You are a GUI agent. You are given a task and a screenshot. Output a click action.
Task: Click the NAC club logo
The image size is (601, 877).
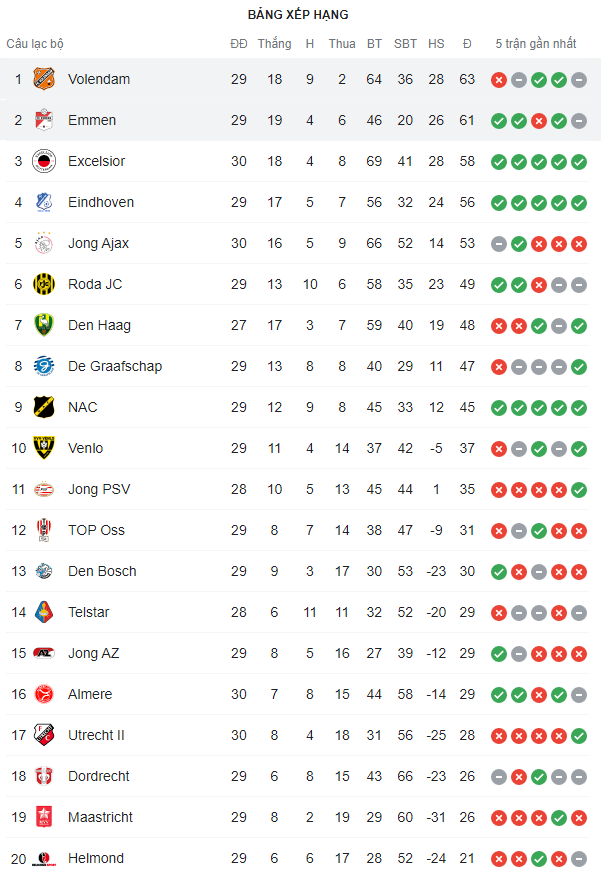tap(43, 407)
